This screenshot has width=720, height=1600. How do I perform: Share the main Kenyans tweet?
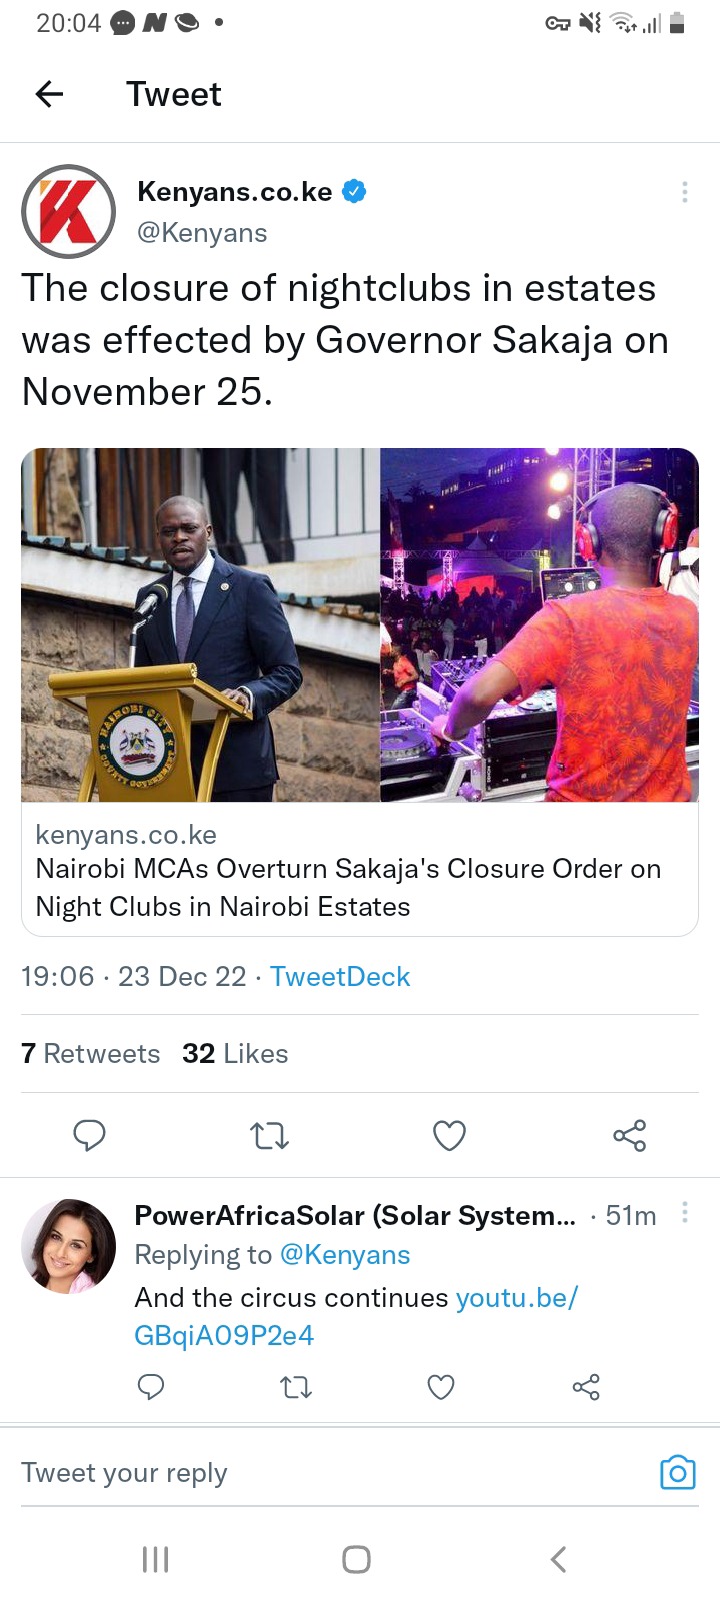(x=629, y=1136)
